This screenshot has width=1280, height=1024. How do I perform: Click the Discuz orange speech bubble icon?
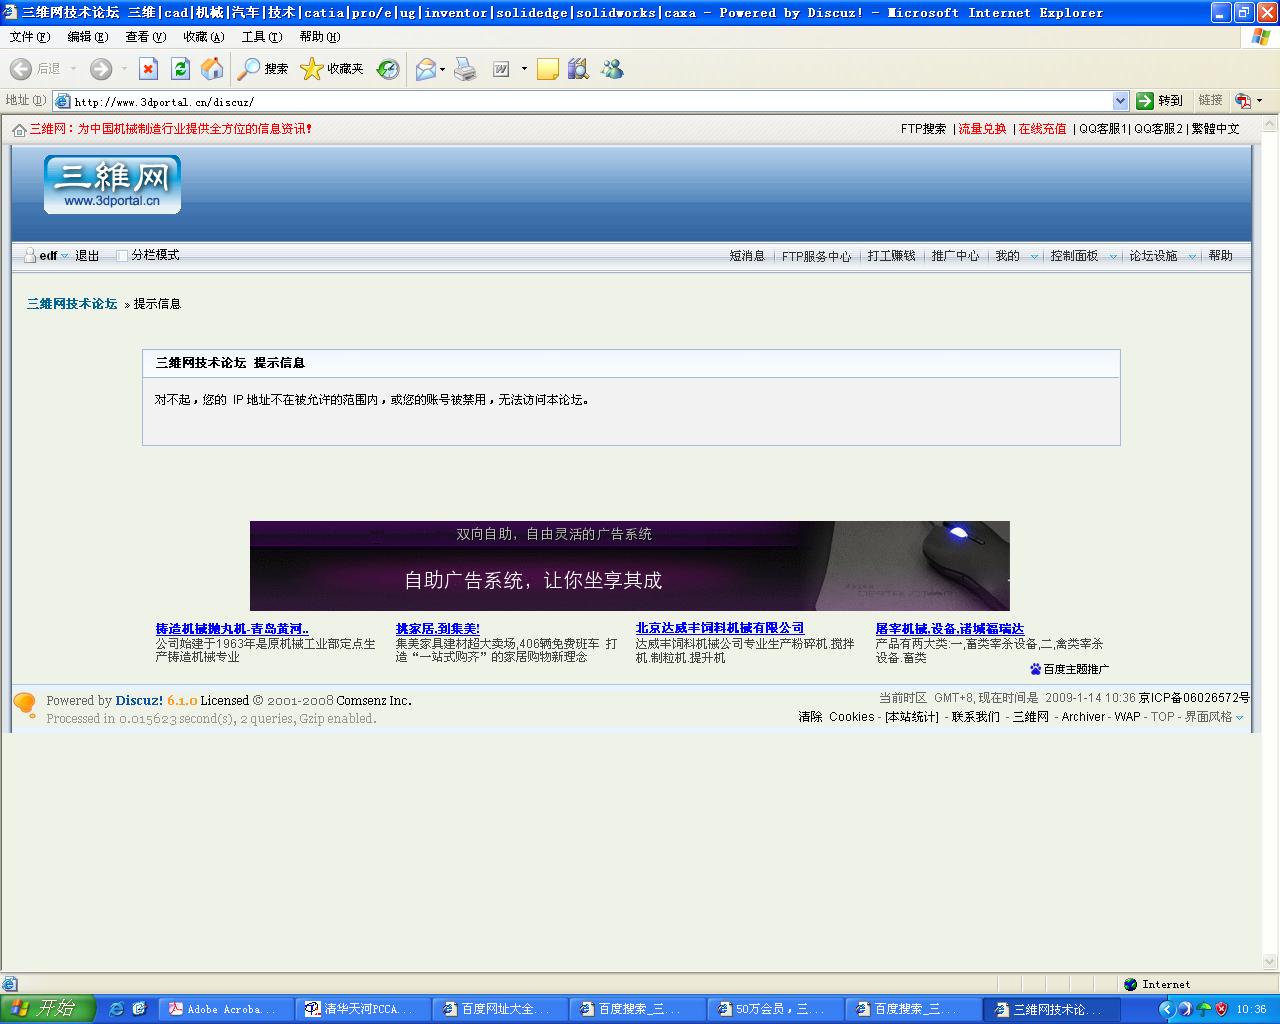(x=25, y=705)
